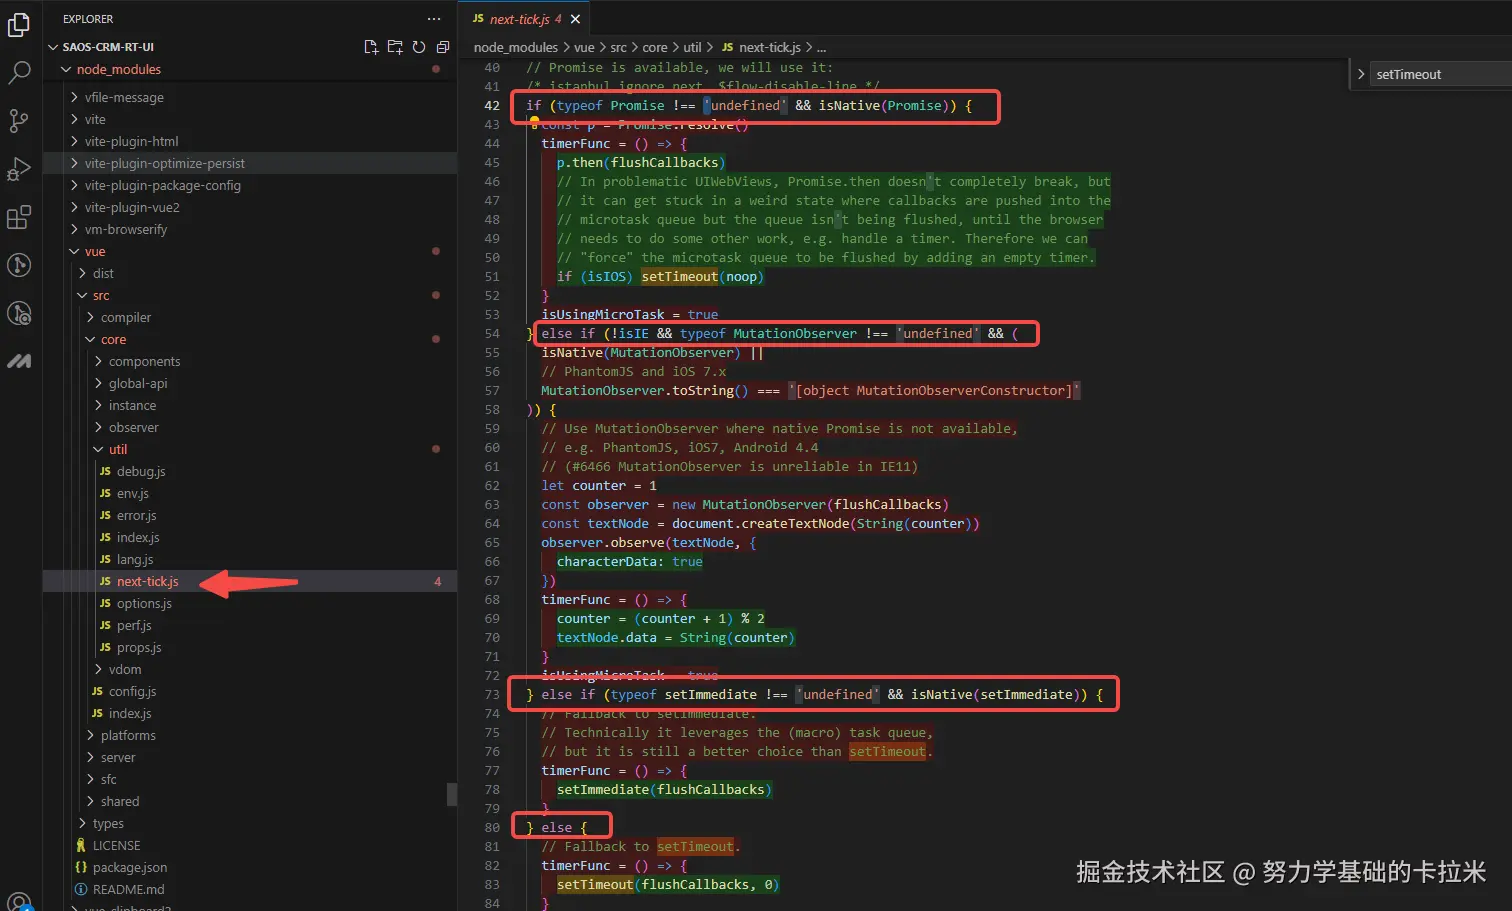The image size is (1512, 911).
Task: Click util in the breadcrumb path
Action: click(x=692, y=47)
